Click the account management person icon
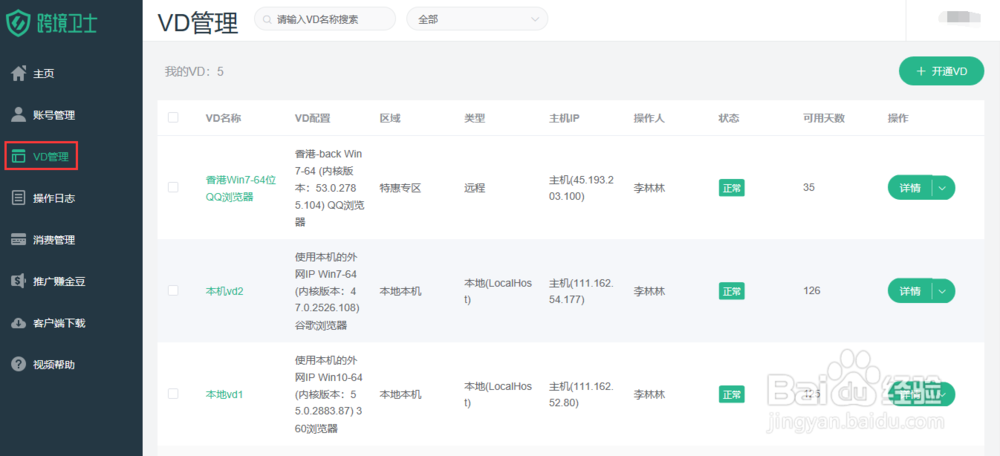 tap(18, 115)
